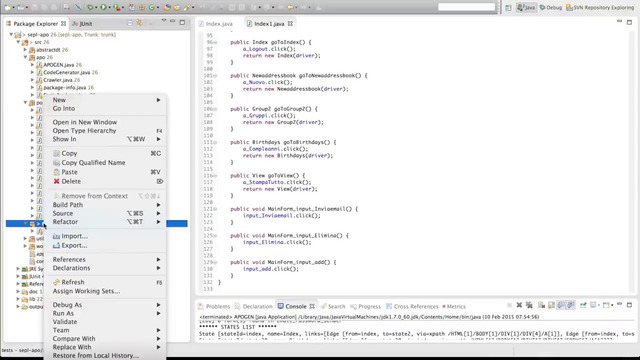Switch to the Problems tab
The image size is (640, 360).
(x=213, y=306)
